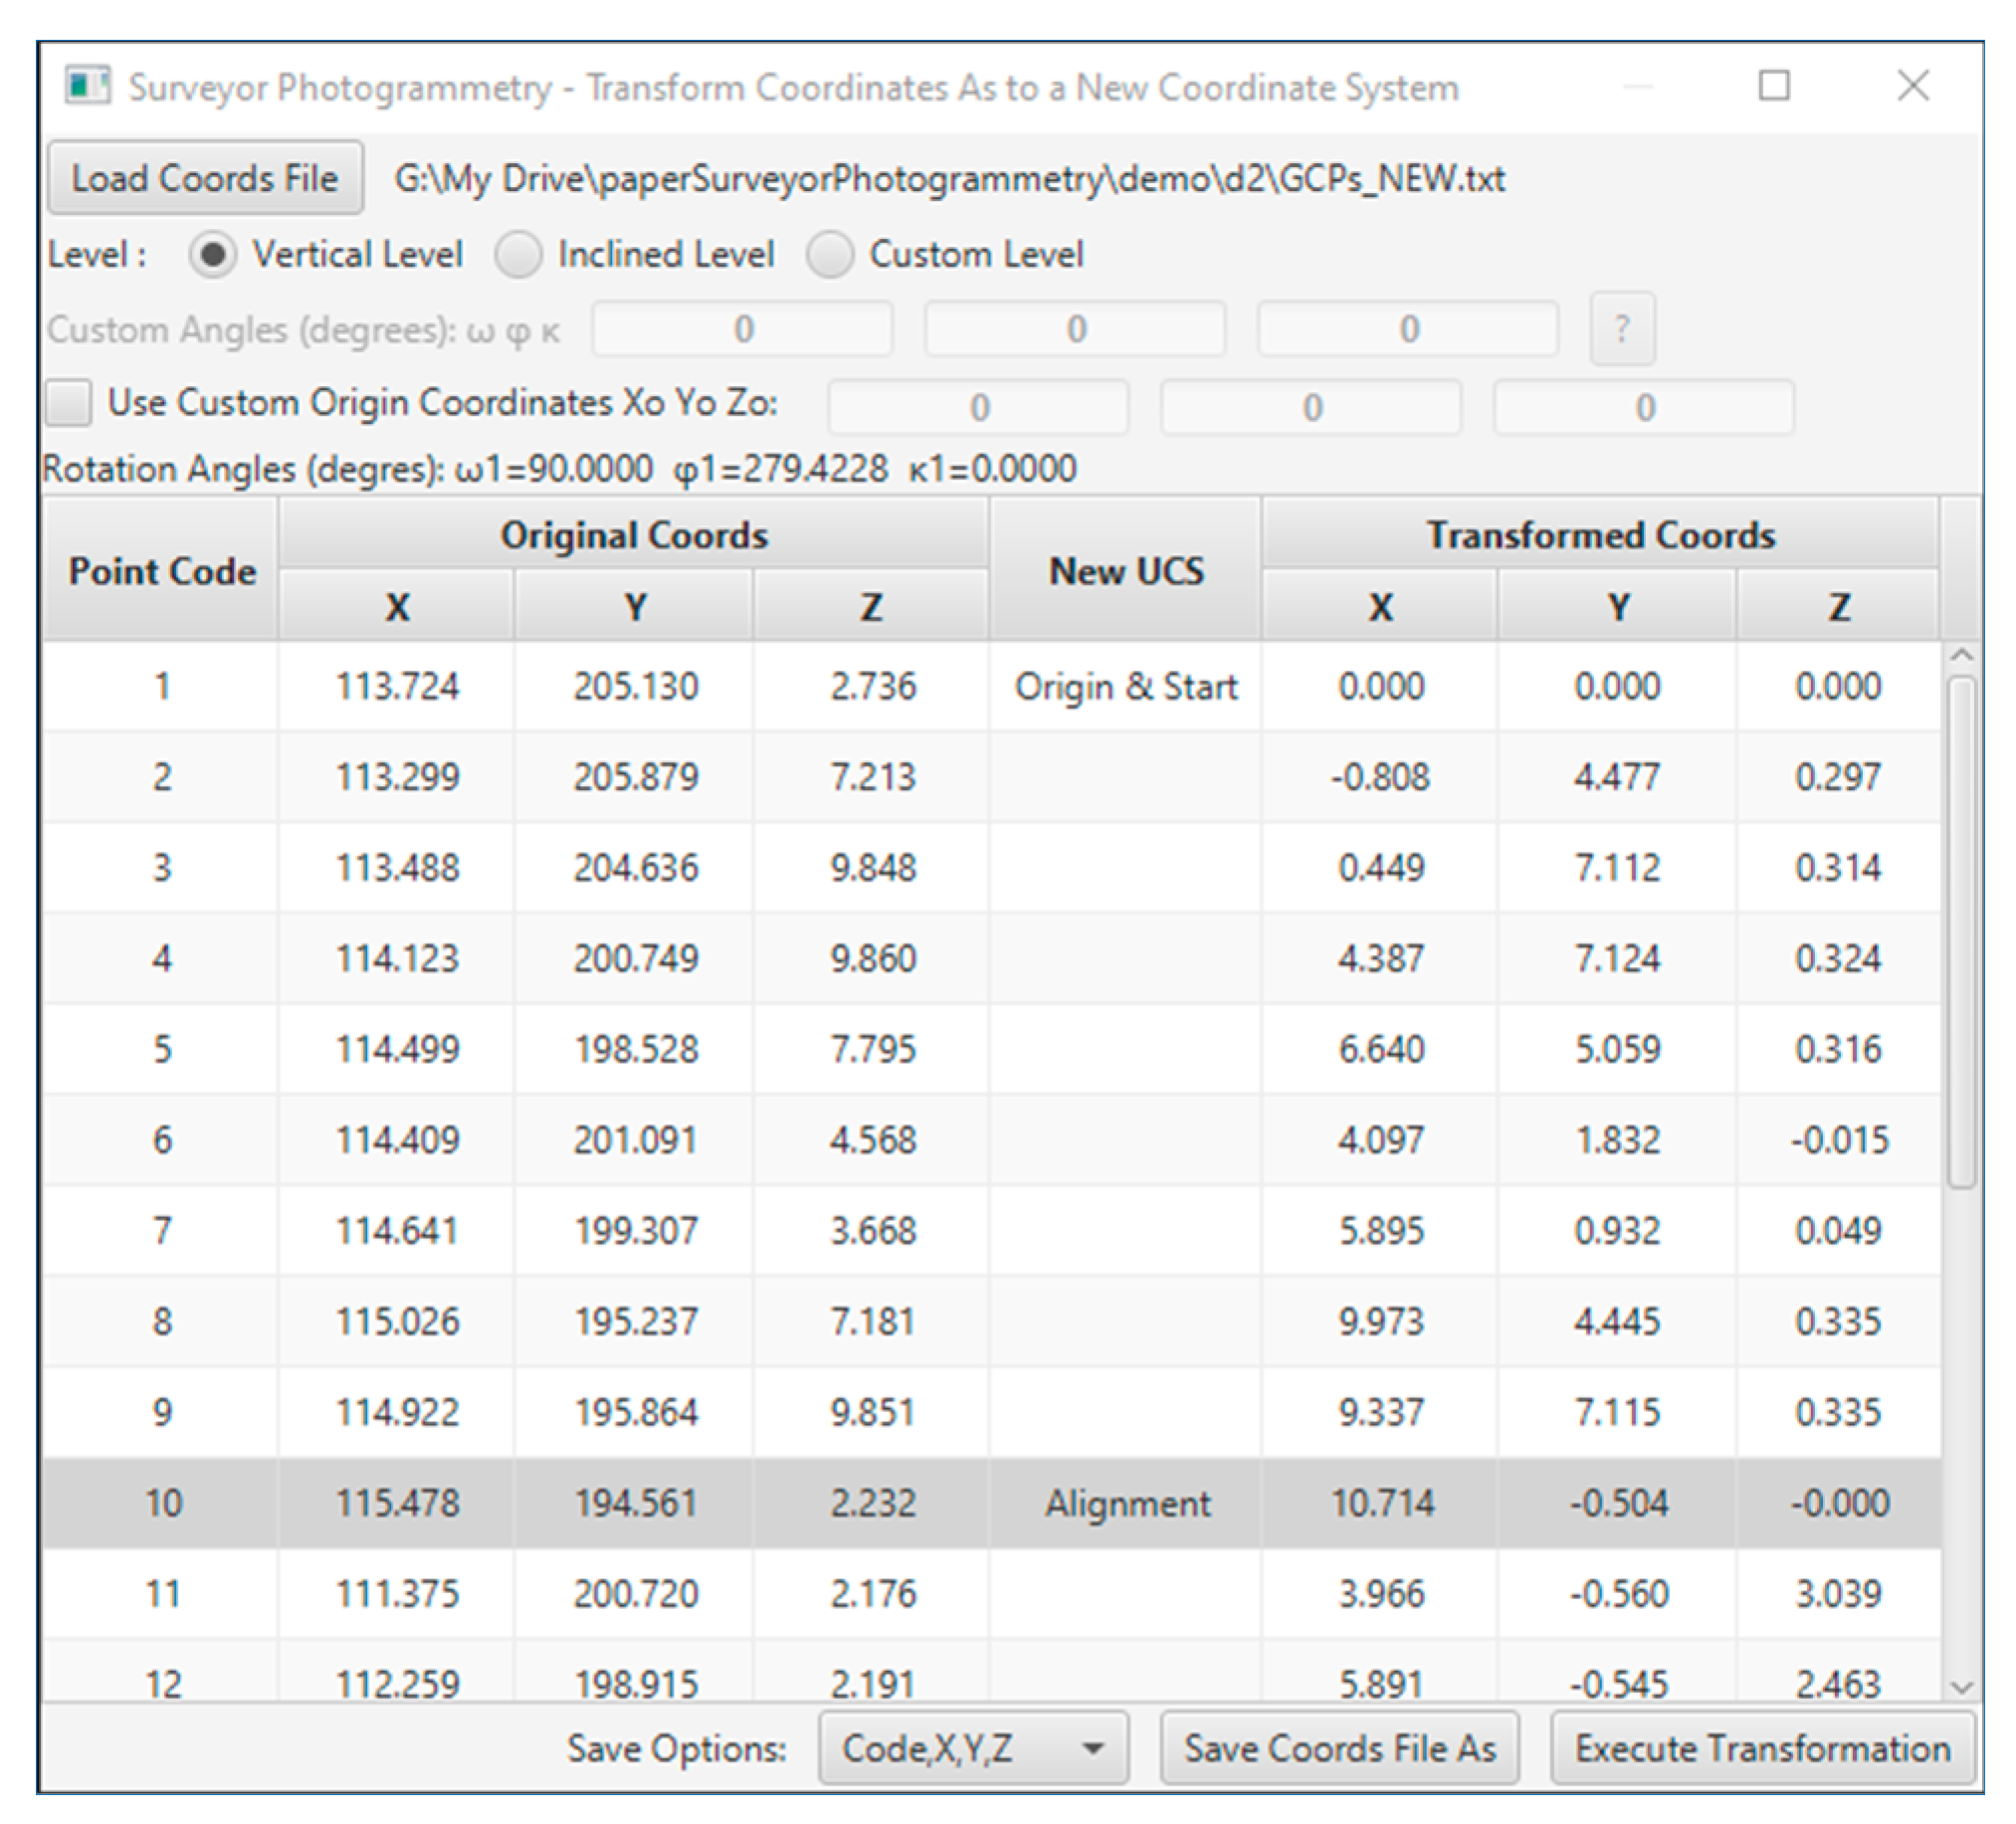Click the question mark help button
The width and height of the screenshot is (2016, 1824).
[1621, 329]
